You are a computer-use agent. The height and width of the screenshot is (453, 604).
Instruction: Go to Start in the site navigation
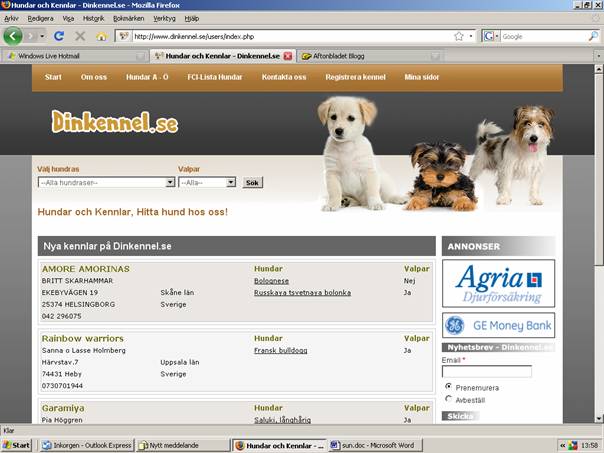click(53, 77)
